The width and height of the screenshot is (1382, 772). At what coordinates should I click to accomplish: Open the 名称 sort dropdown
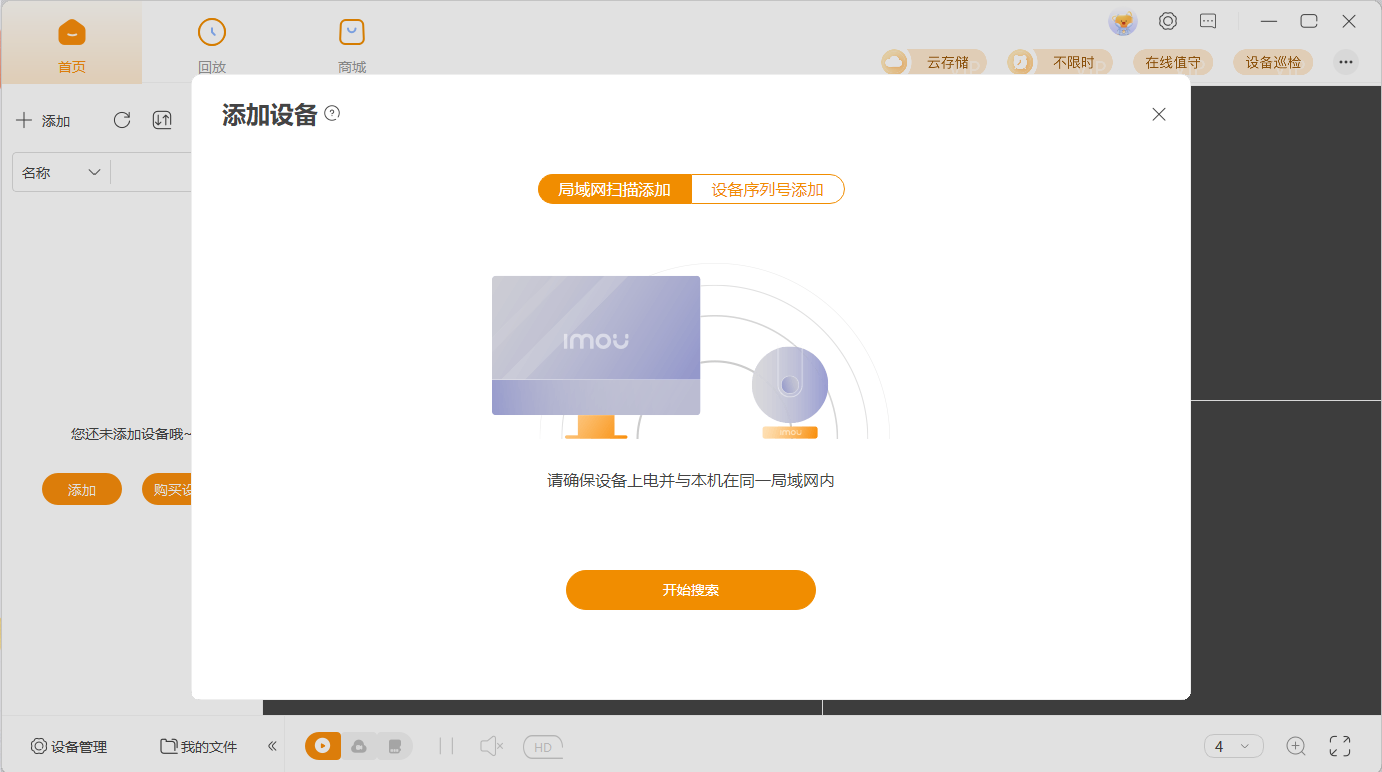click(60, 172)
